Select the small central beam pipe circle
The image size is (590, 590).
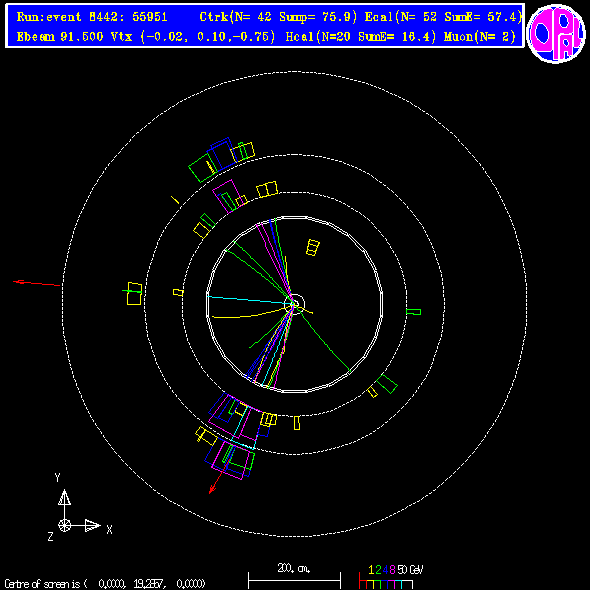(295, 303)
